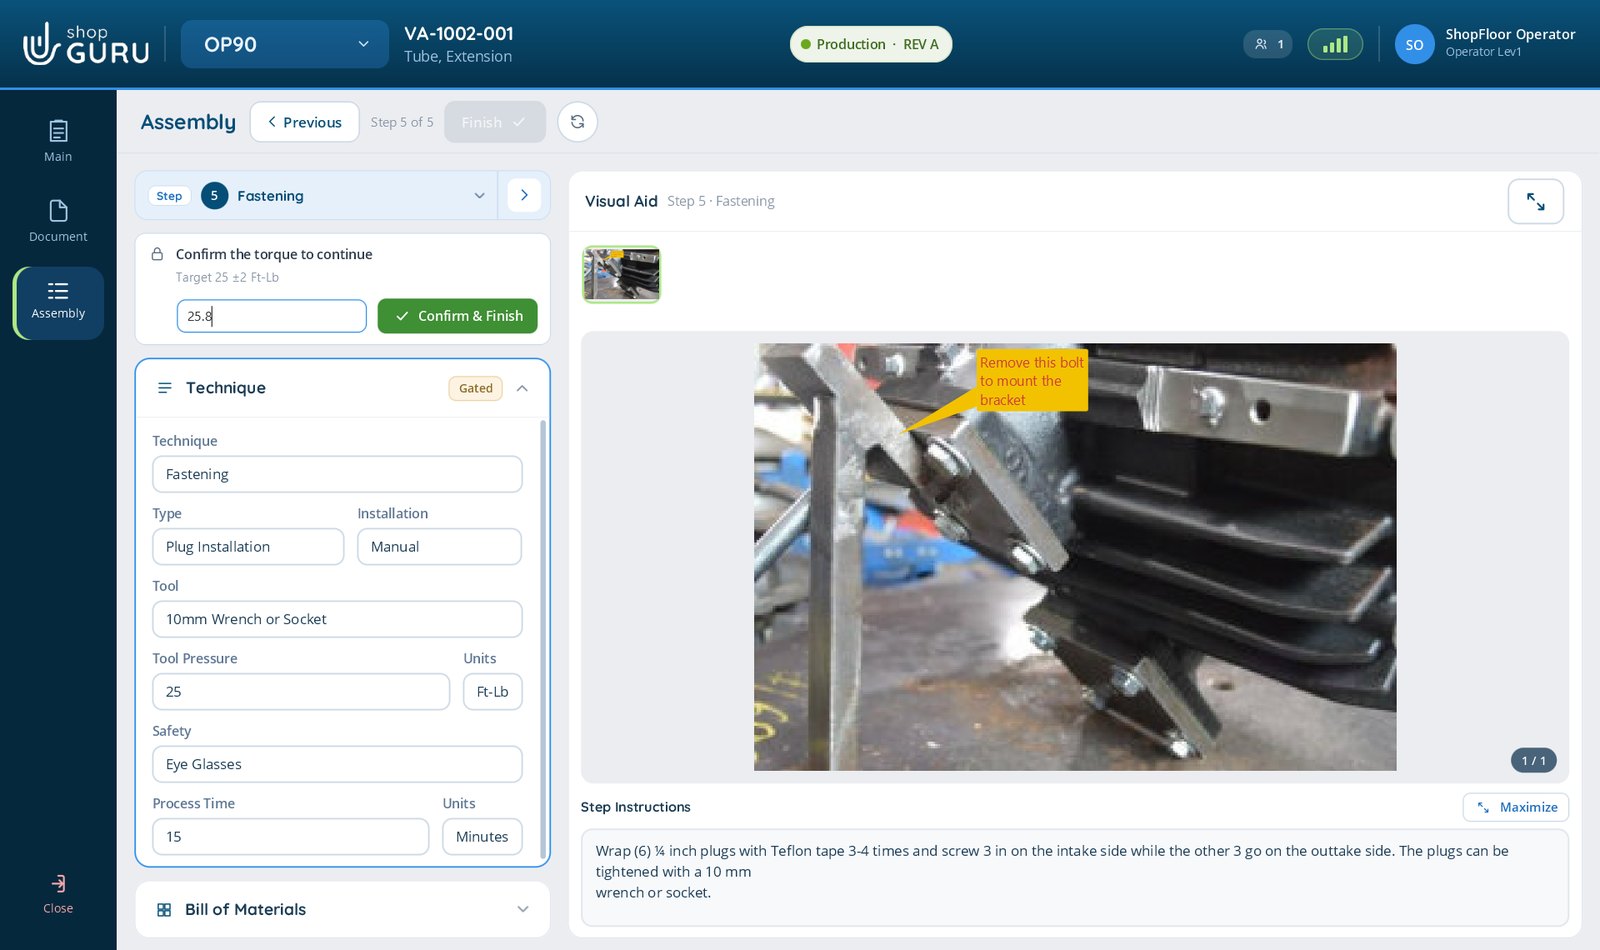This screenshot has height=950, width=1600.
Task: Expand Visual Aid to fullscreen
Action: [x=1535, y=202]
